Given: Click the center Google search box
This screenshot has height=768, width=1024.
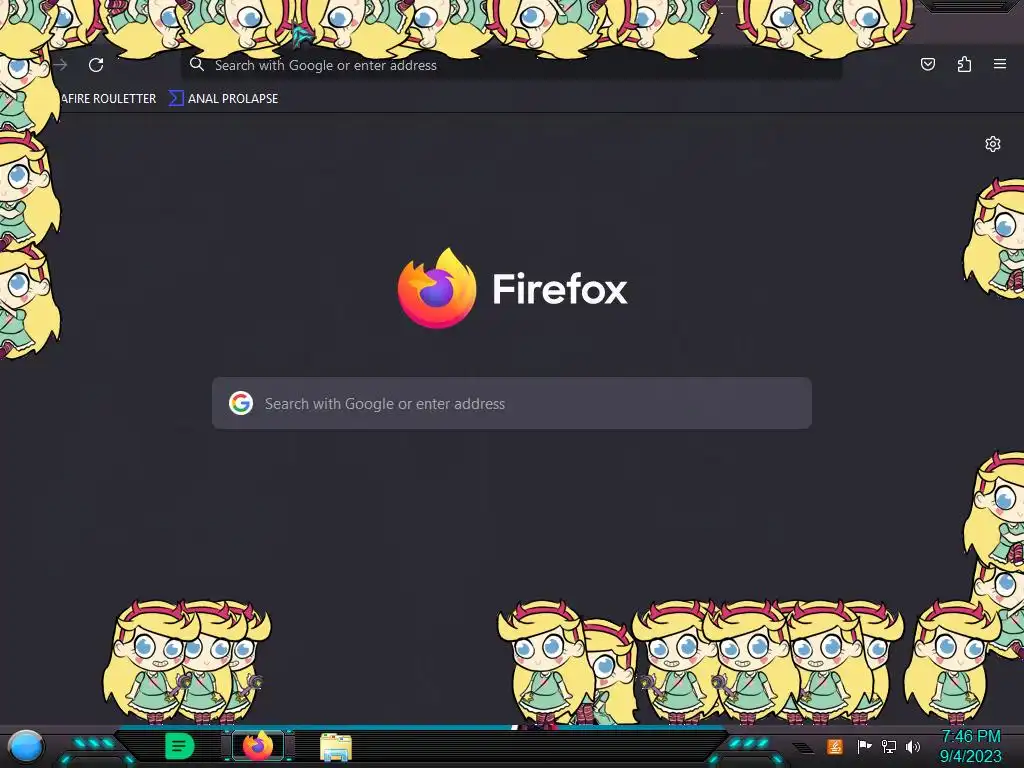Looking at the screenshot, I should point(512,403).
